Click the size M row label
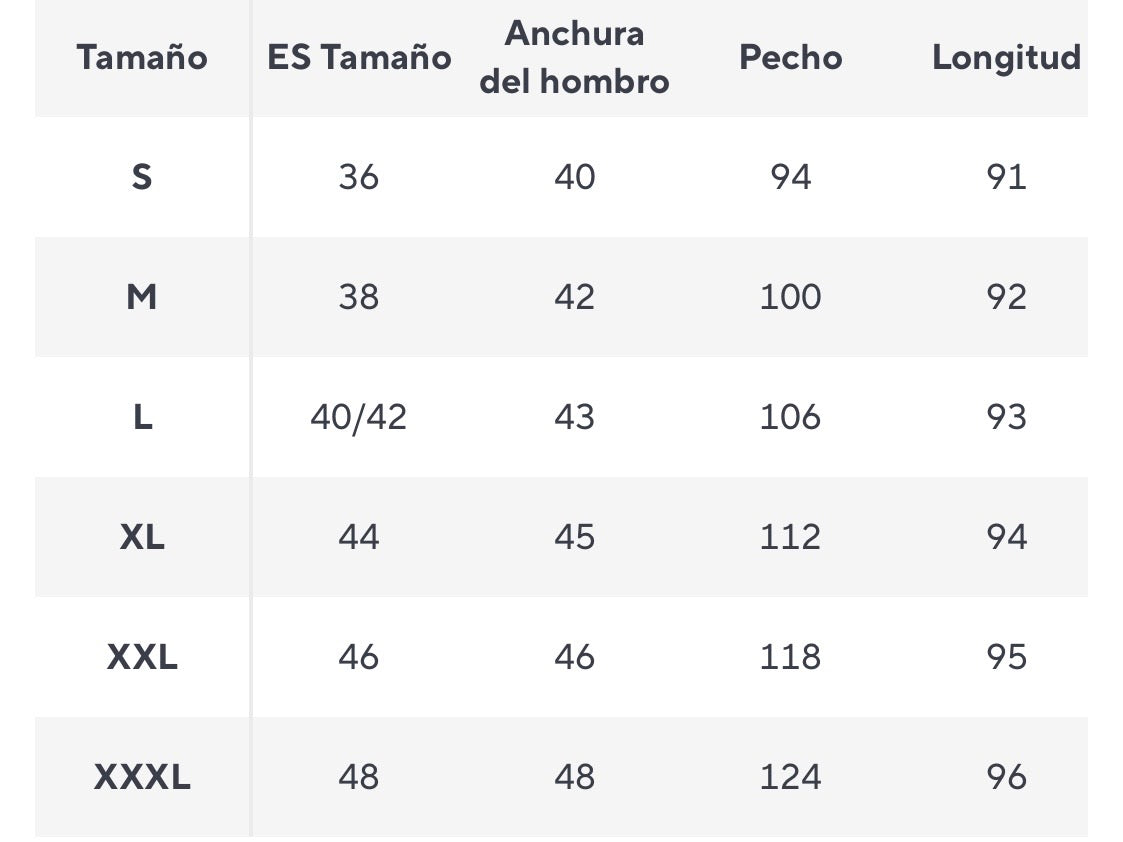This screenshot has width=1123, height=842. point(142,297)
